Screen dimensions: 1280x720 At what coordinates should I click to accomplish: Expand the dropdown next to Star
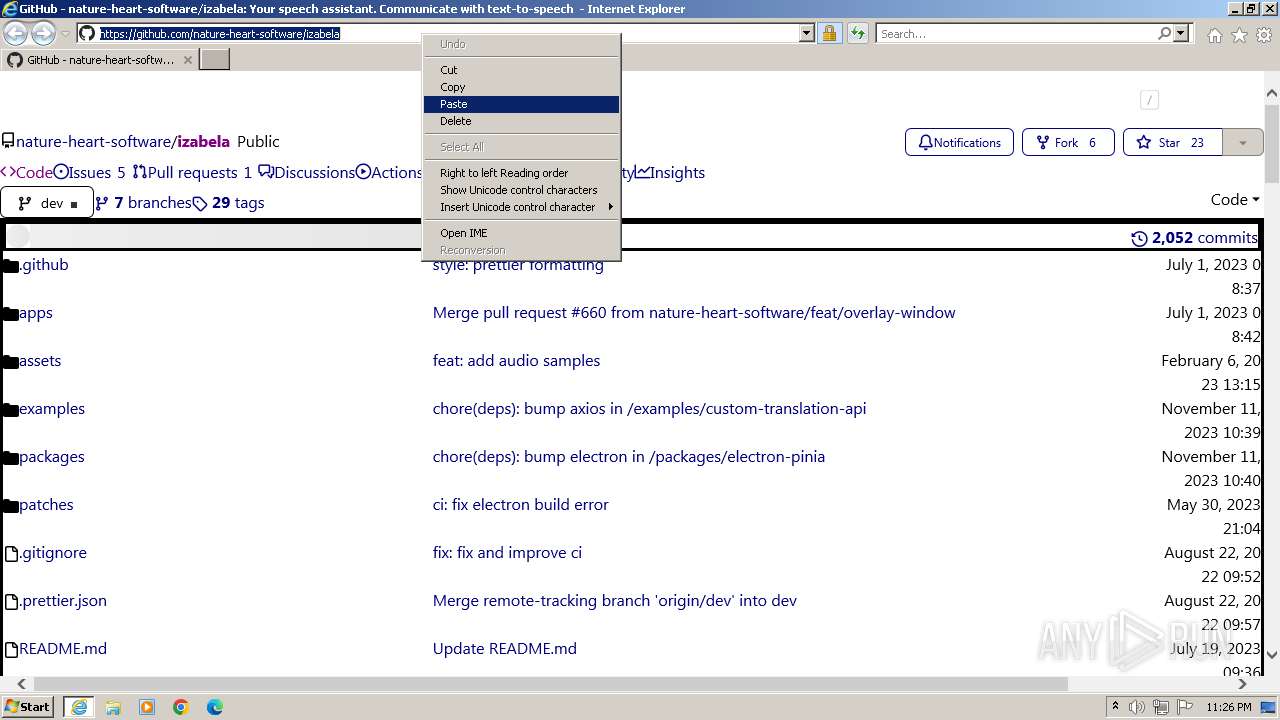click(x=1243, y=142)
